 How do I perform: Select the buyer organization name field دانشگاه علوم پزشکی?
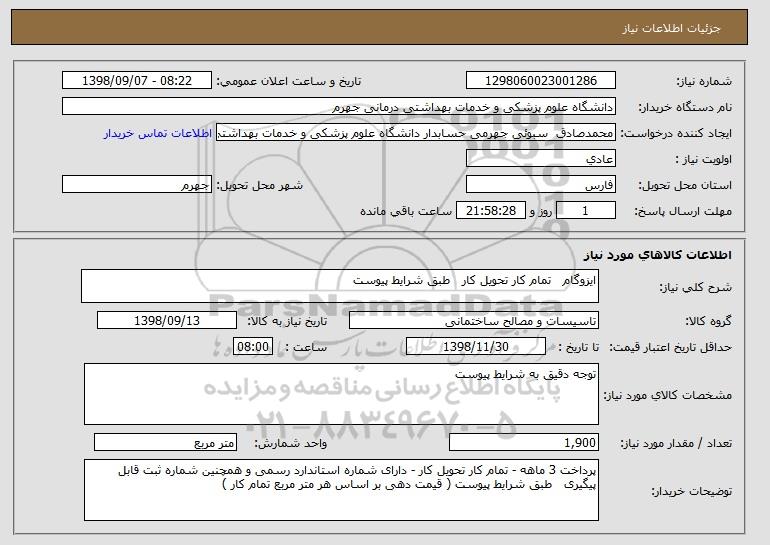[x=339, y=107]
